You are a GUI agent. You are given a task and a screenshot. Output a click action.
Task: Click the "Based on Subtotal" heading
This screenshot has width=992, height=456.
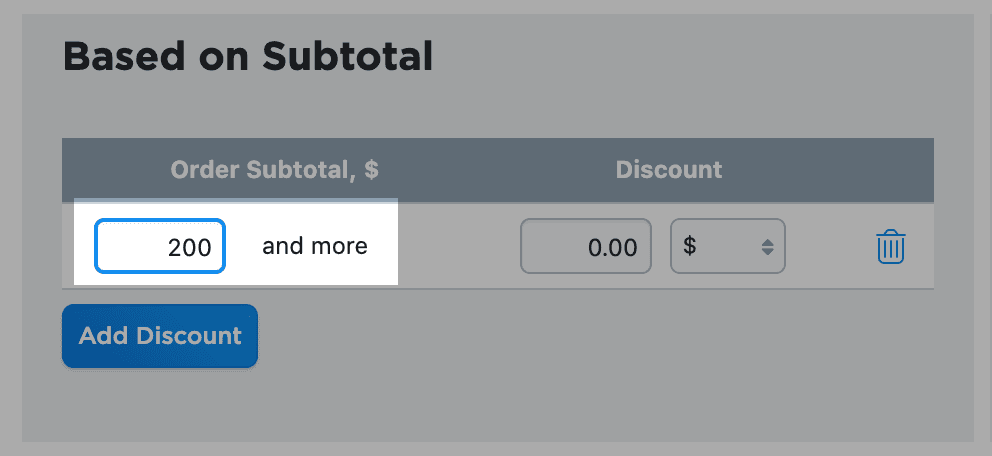[248, 57]
